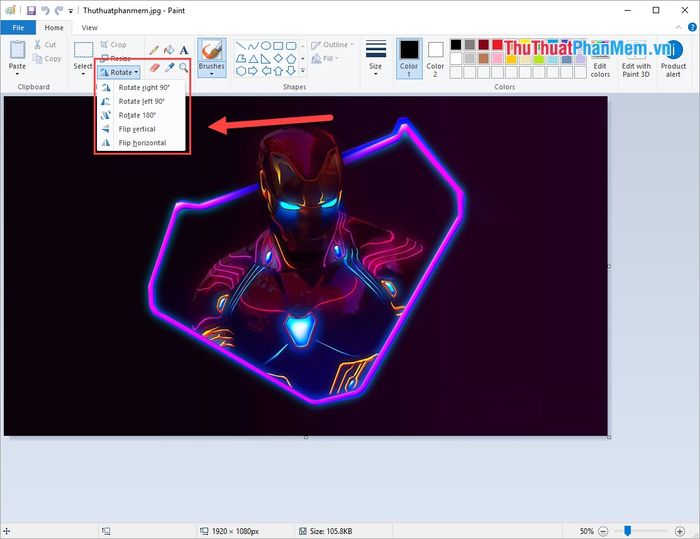Viewport: 700px width, 539px height.
Task: Pick the Fill with color bucket
Action: pyautogui.click(x=169, y=49)
